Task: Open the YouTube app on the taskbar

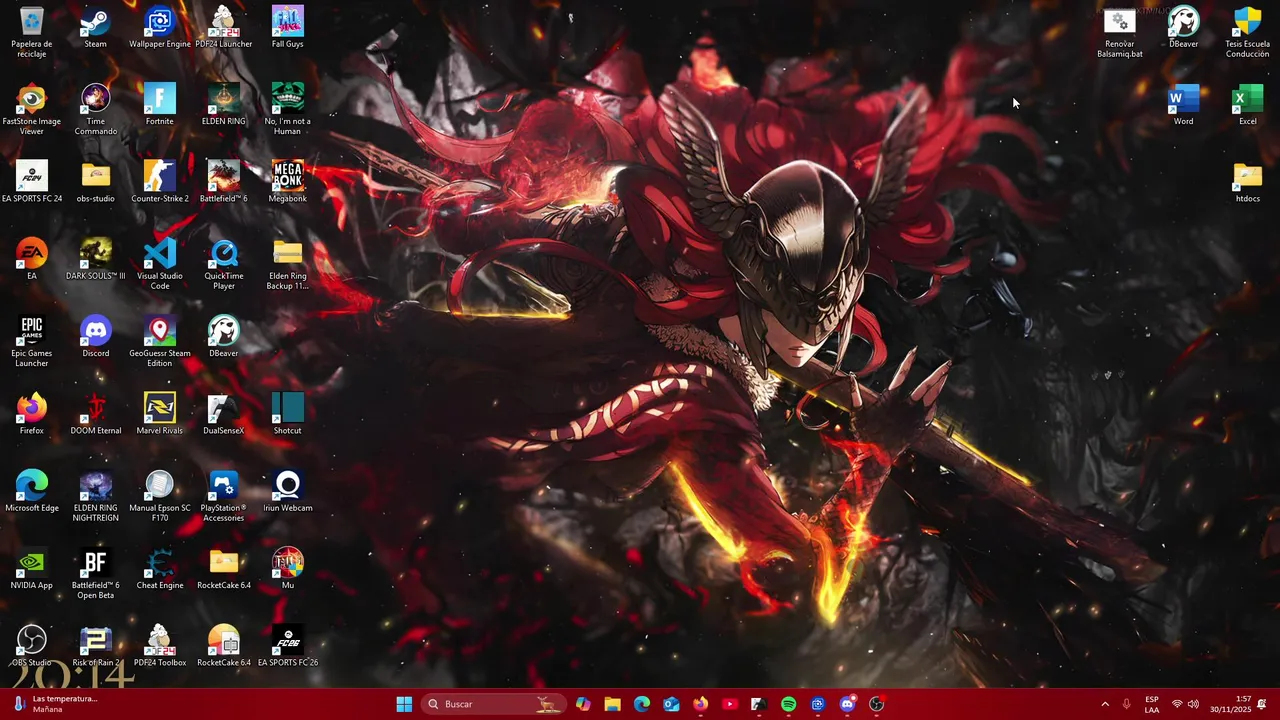Action: pos(729,704)
